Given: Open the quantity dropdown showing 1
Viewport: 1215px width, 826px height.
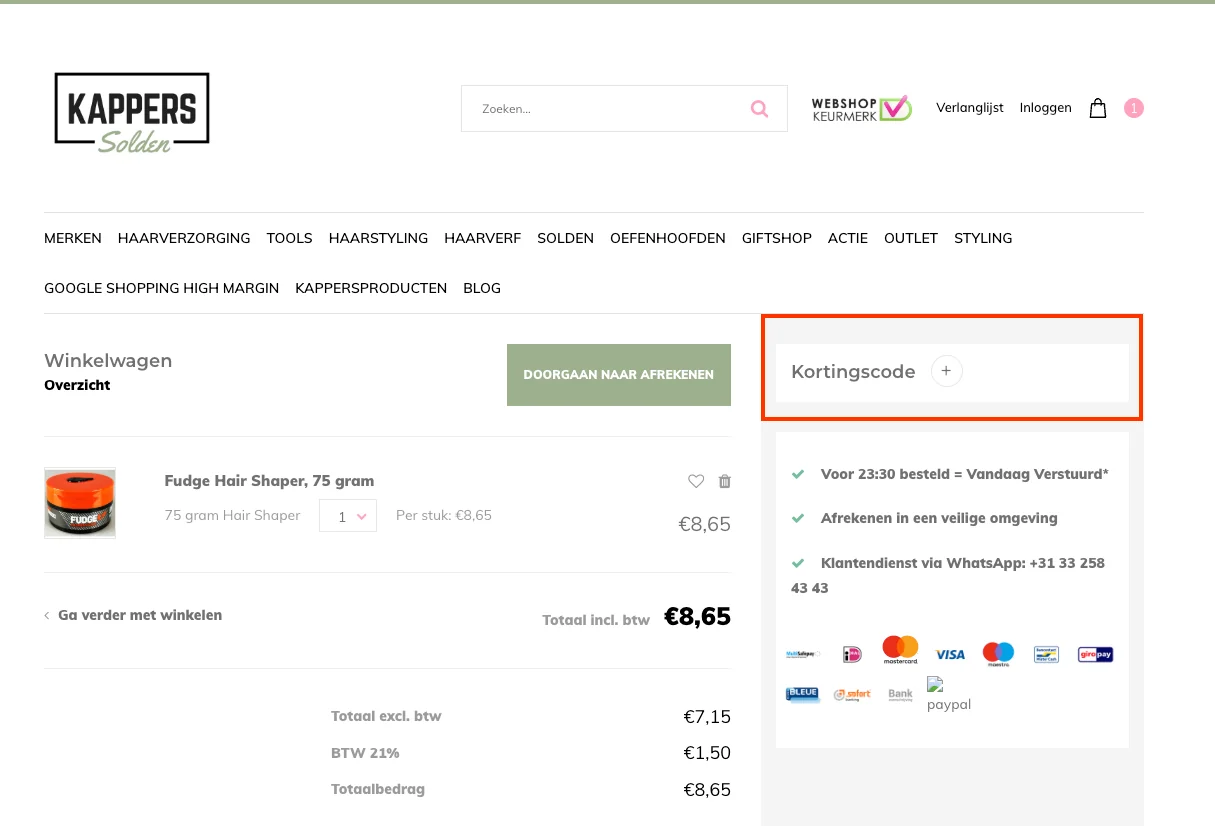Looking at the screenshot, I should 348,516.
